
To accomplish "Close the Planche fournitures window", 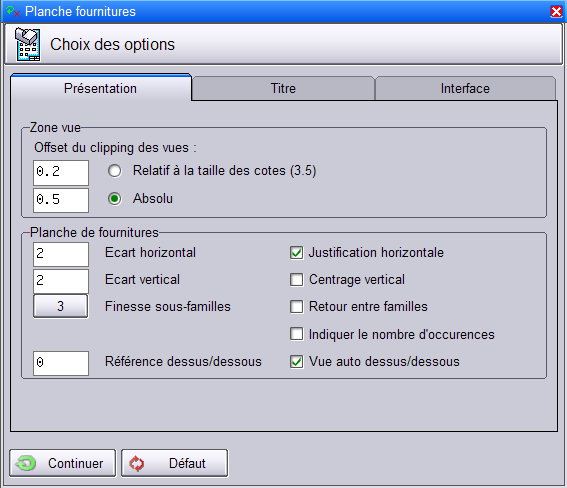I will click(x=556, y=12).
